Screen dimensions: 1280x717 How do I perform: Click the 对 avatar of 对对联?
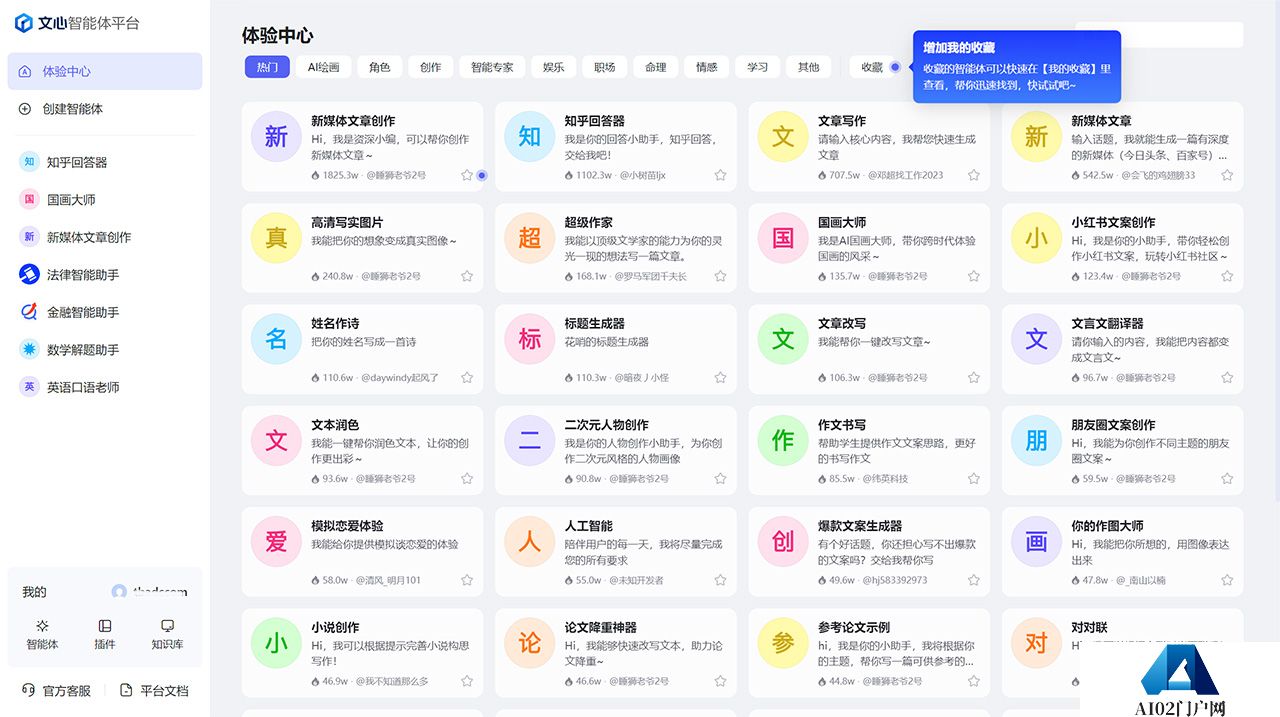(x=1037, y=643)
